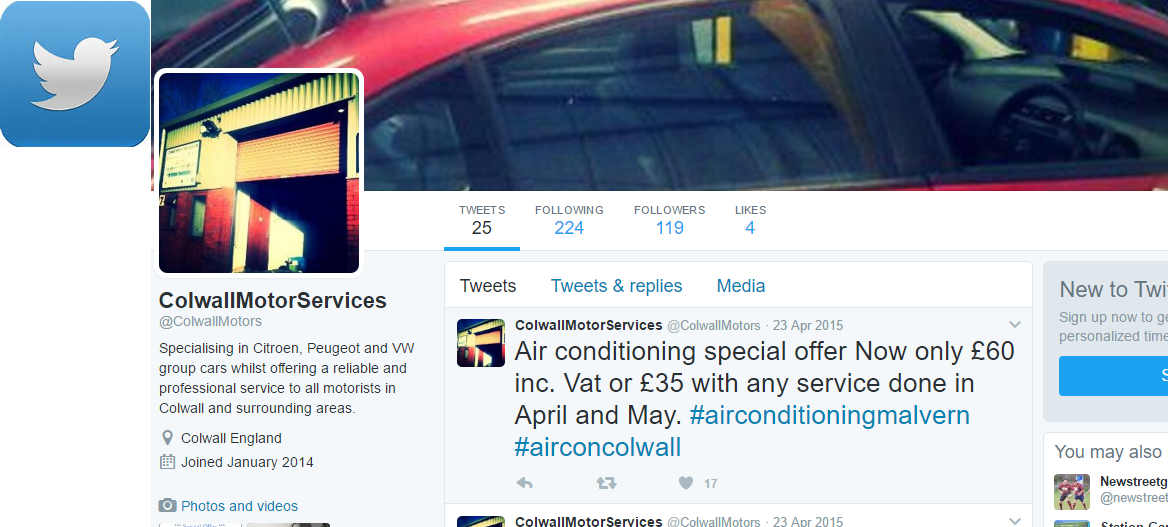Click the camera icon beside Photos and videos
1168x527 pixels.
pos(168,505)
